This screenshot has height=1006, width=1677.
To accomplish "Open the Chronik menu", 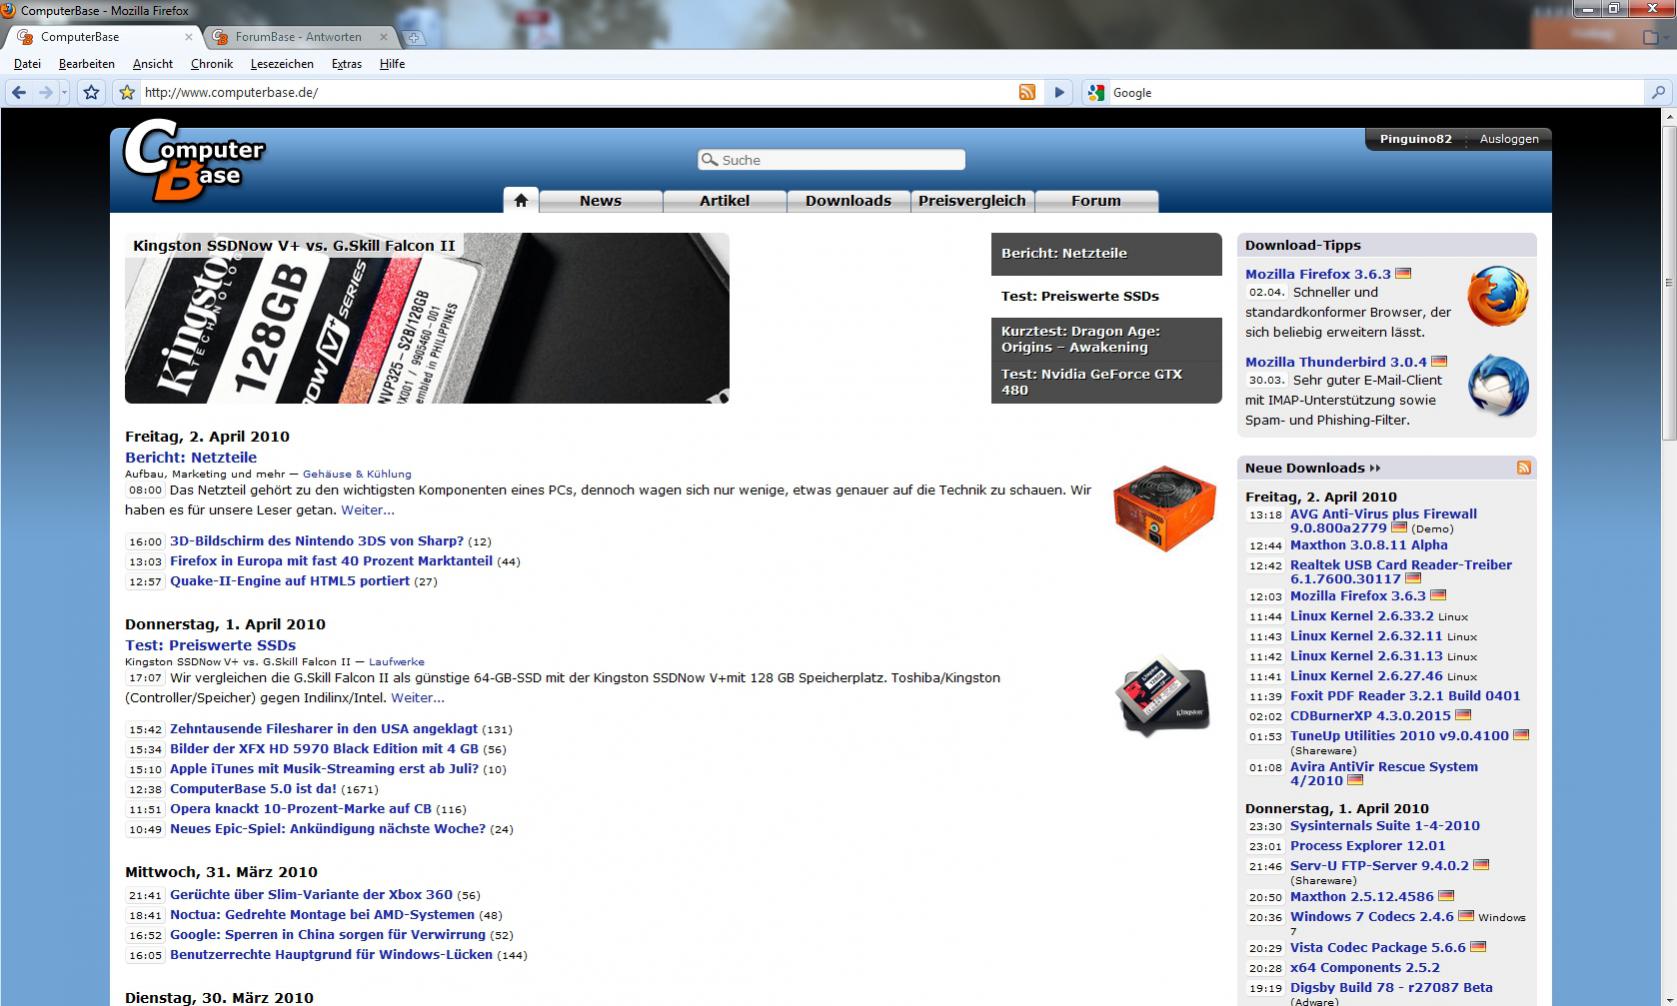I will [x=212, y=64].
